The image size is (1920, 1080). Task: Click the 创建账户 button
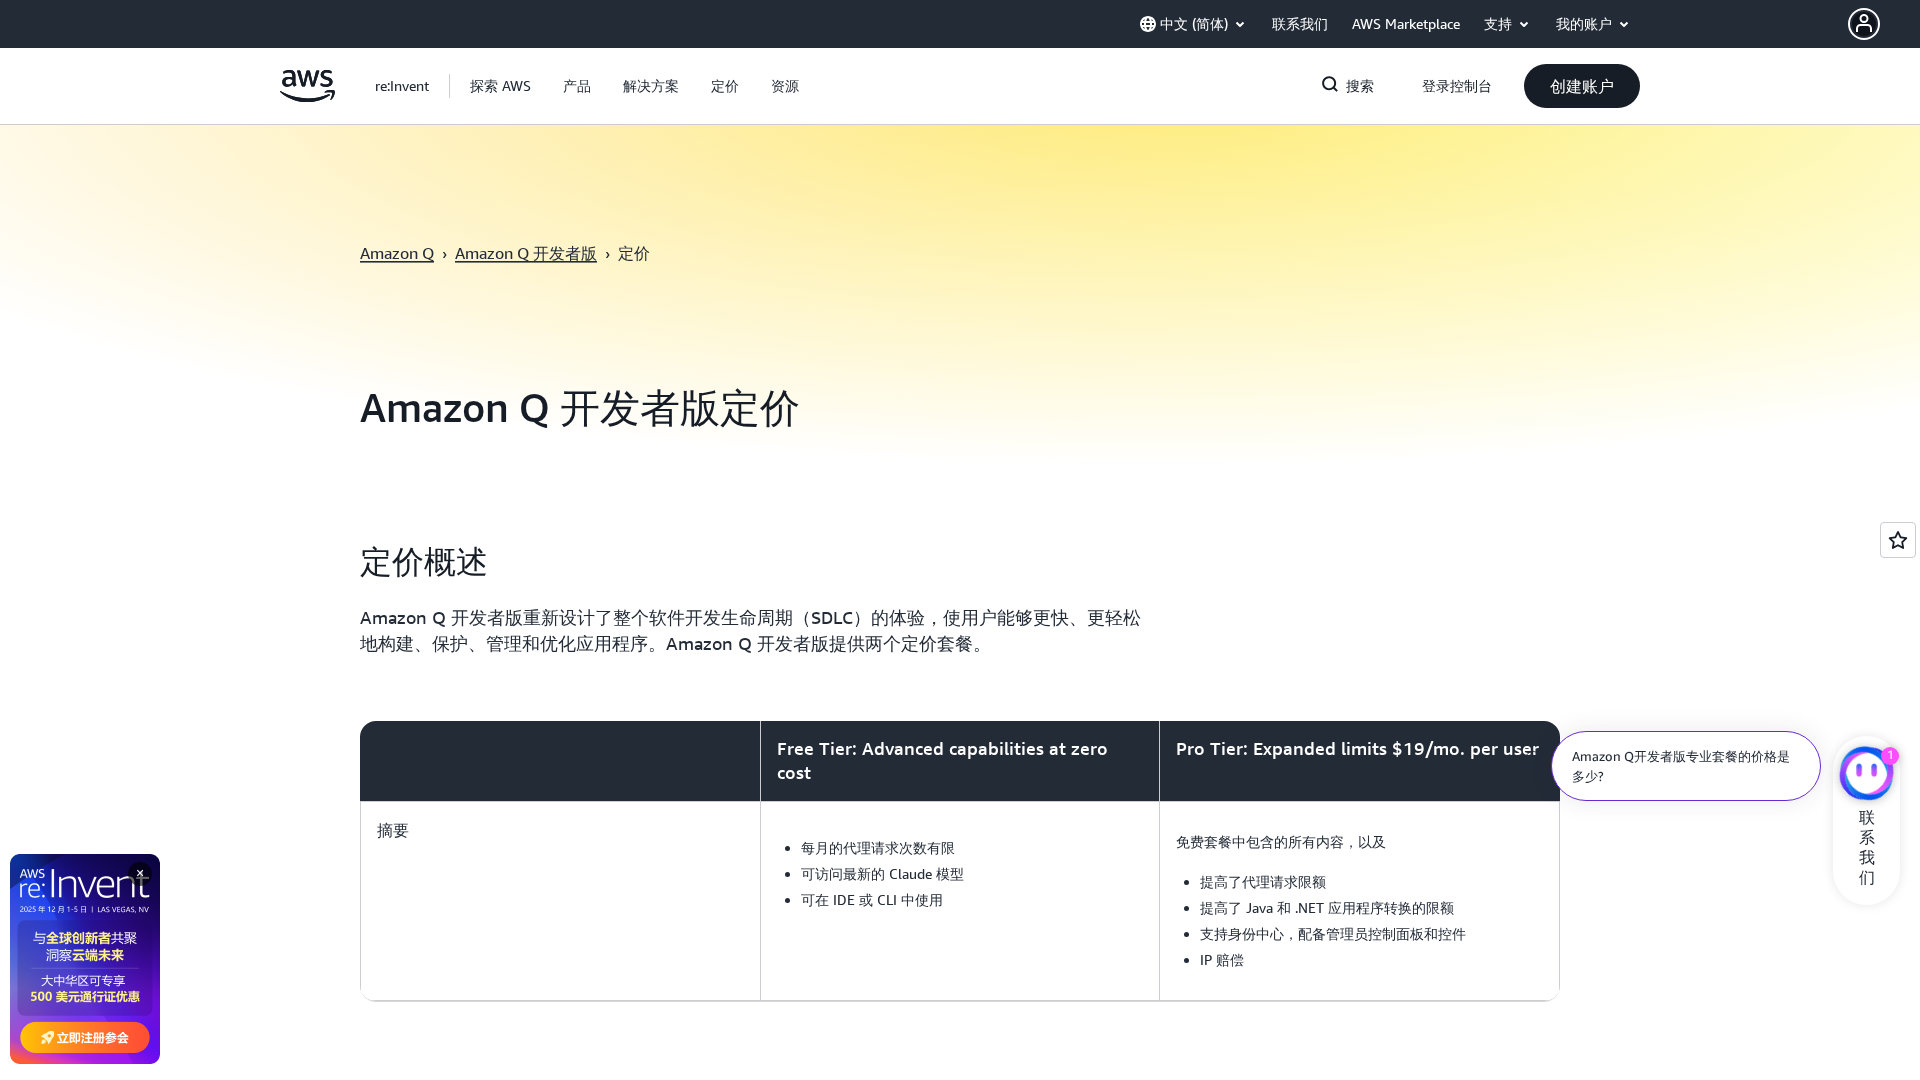[1581, 86]
